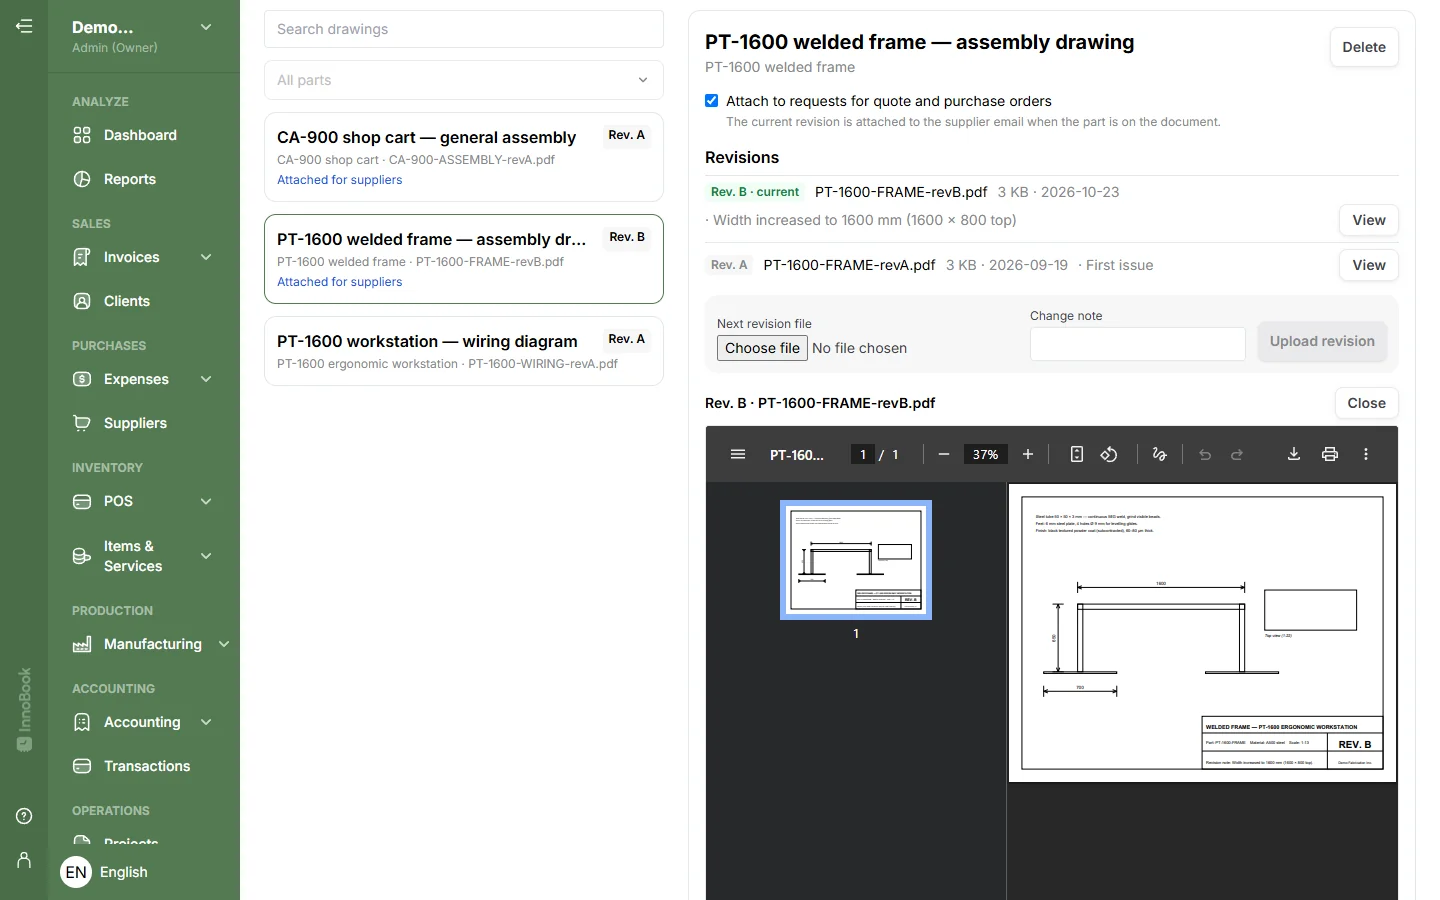Select the page 1 PDF thumbnail
The width and height of the screenshot is (1440, 900).
(x=856, y=560)
